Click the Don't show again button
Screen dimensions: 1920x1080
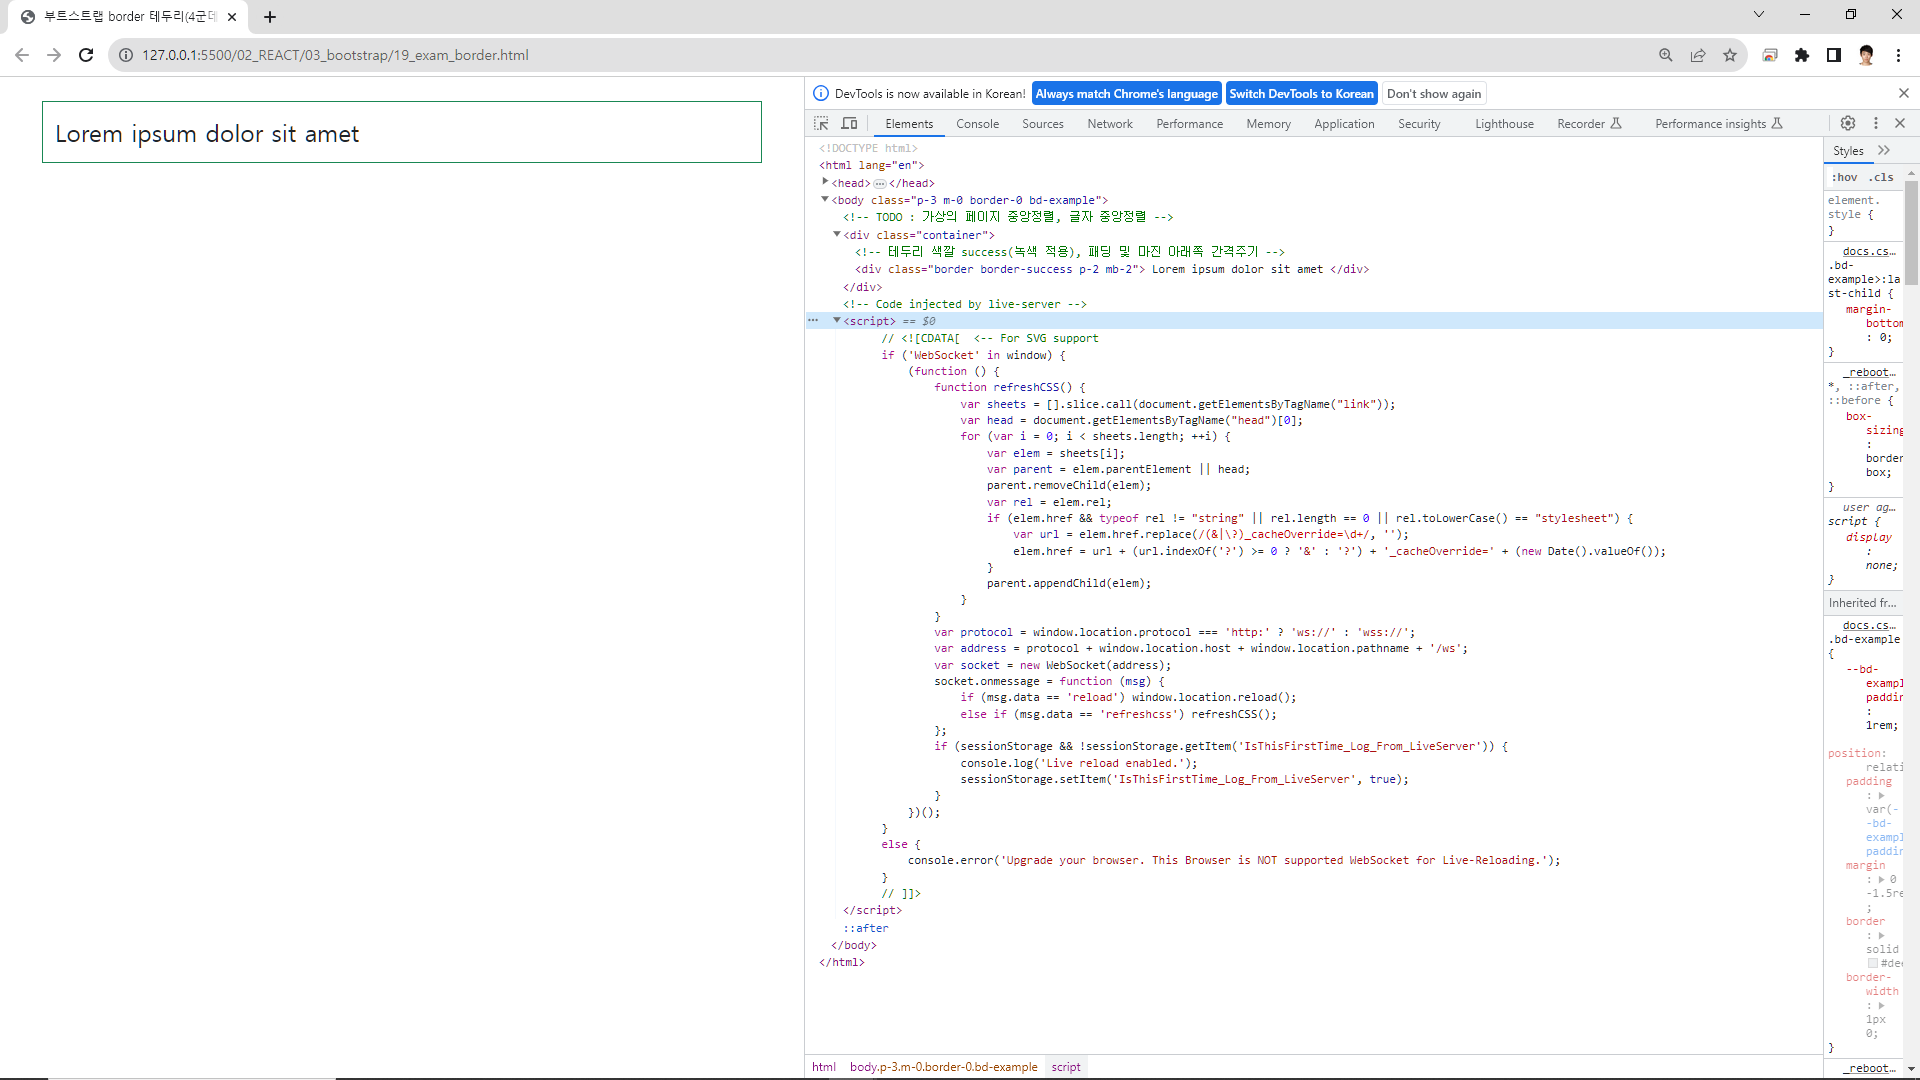(1433, 94)
